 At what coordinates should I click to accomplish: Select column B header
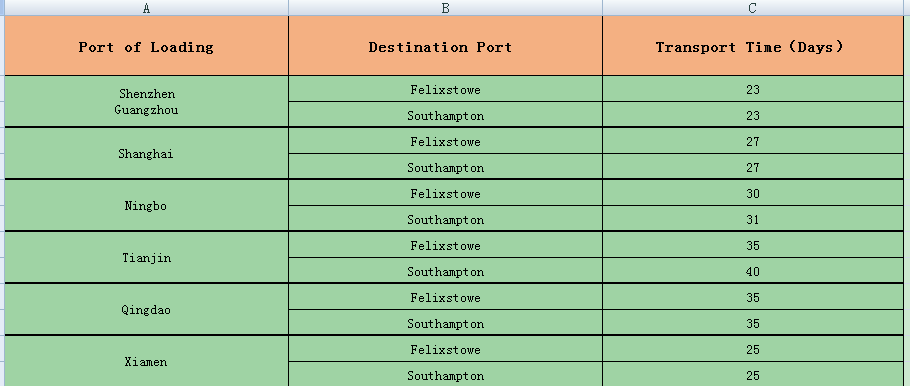point(445,8)
